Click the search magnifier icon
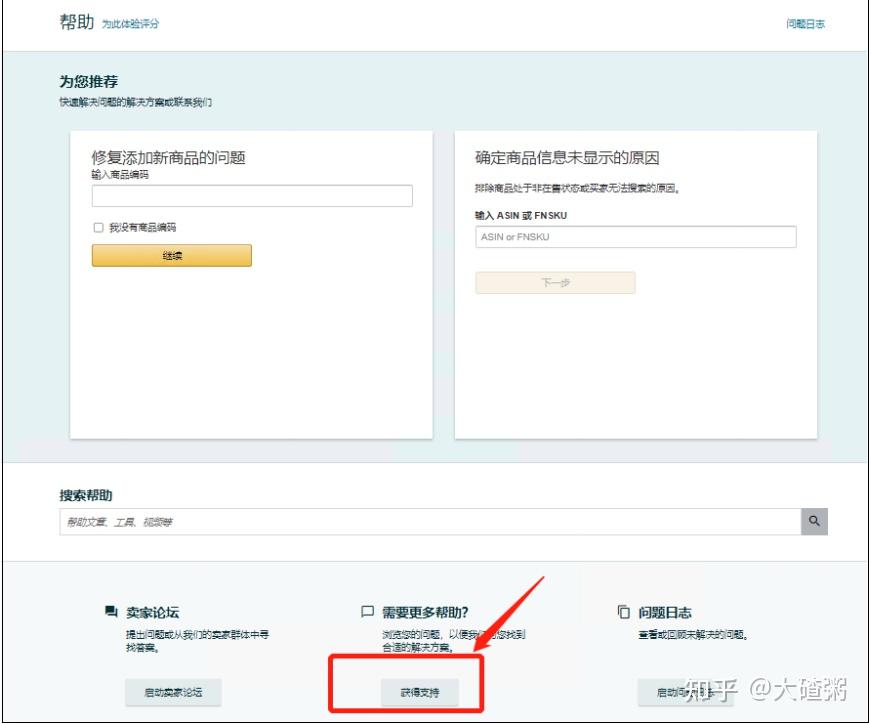The width and height of the screenshot is (869, 724). coord(814,521)
